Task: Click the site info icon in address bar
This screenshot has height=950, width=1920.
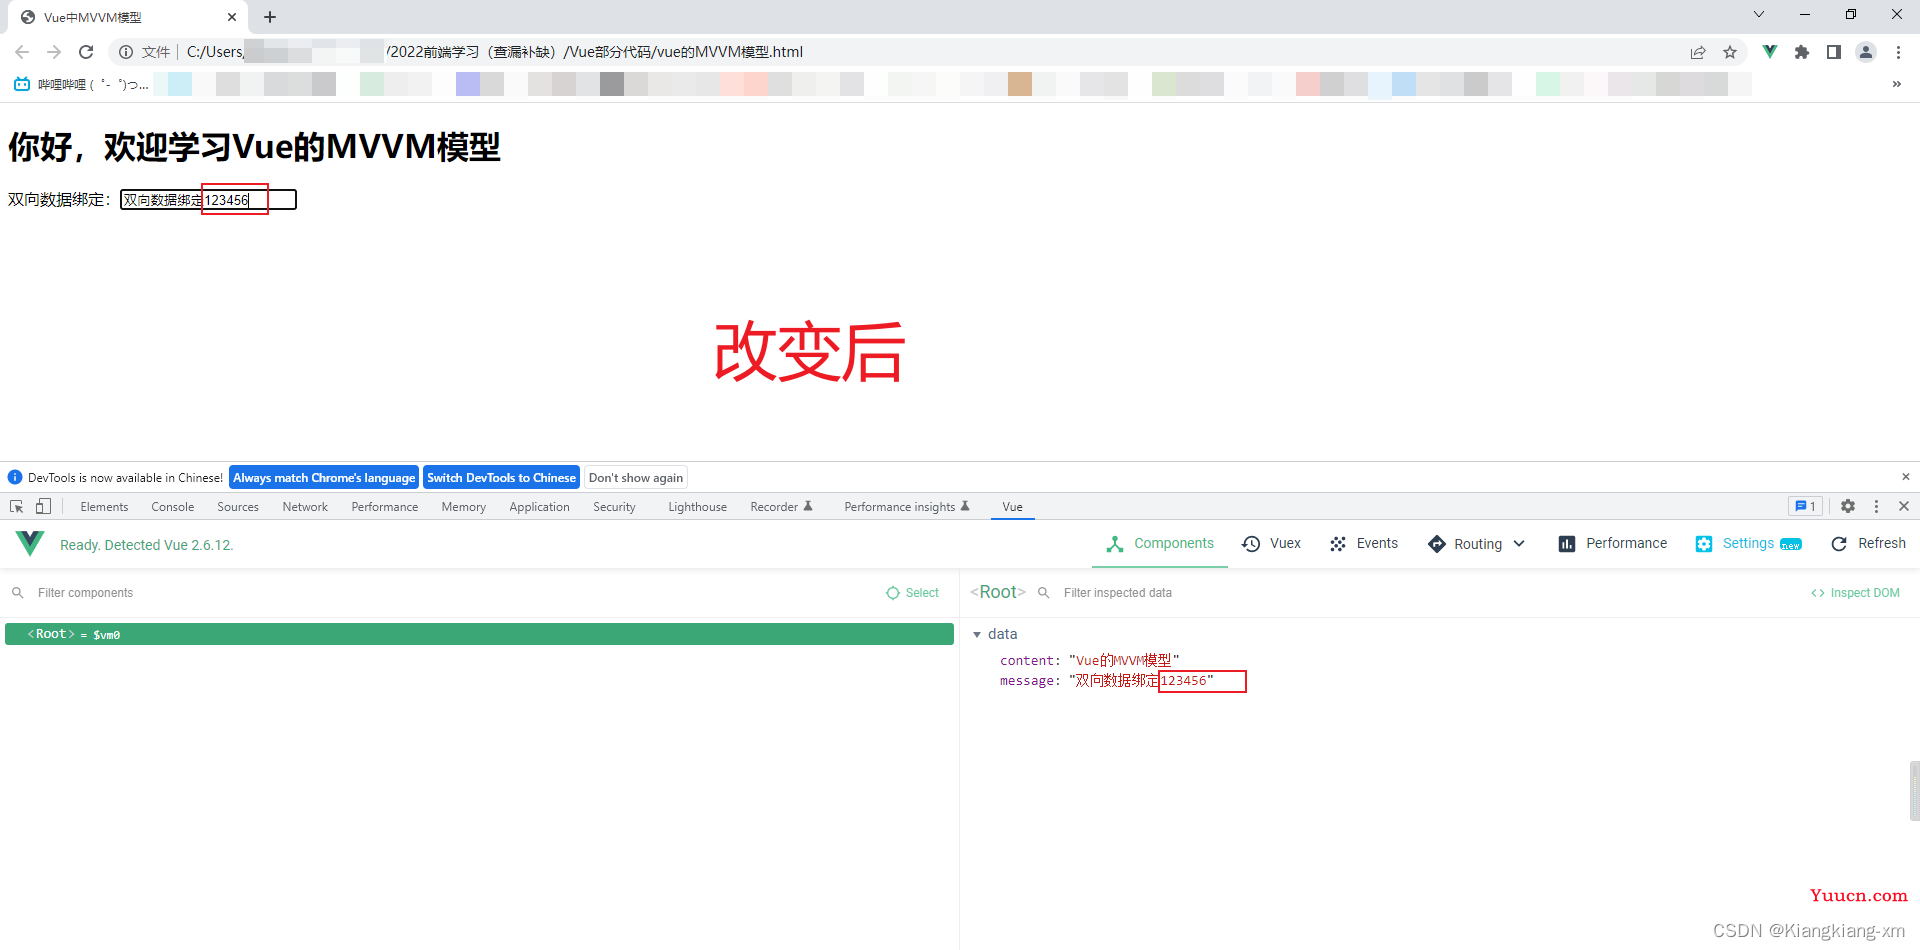Action: click(126, 52)
